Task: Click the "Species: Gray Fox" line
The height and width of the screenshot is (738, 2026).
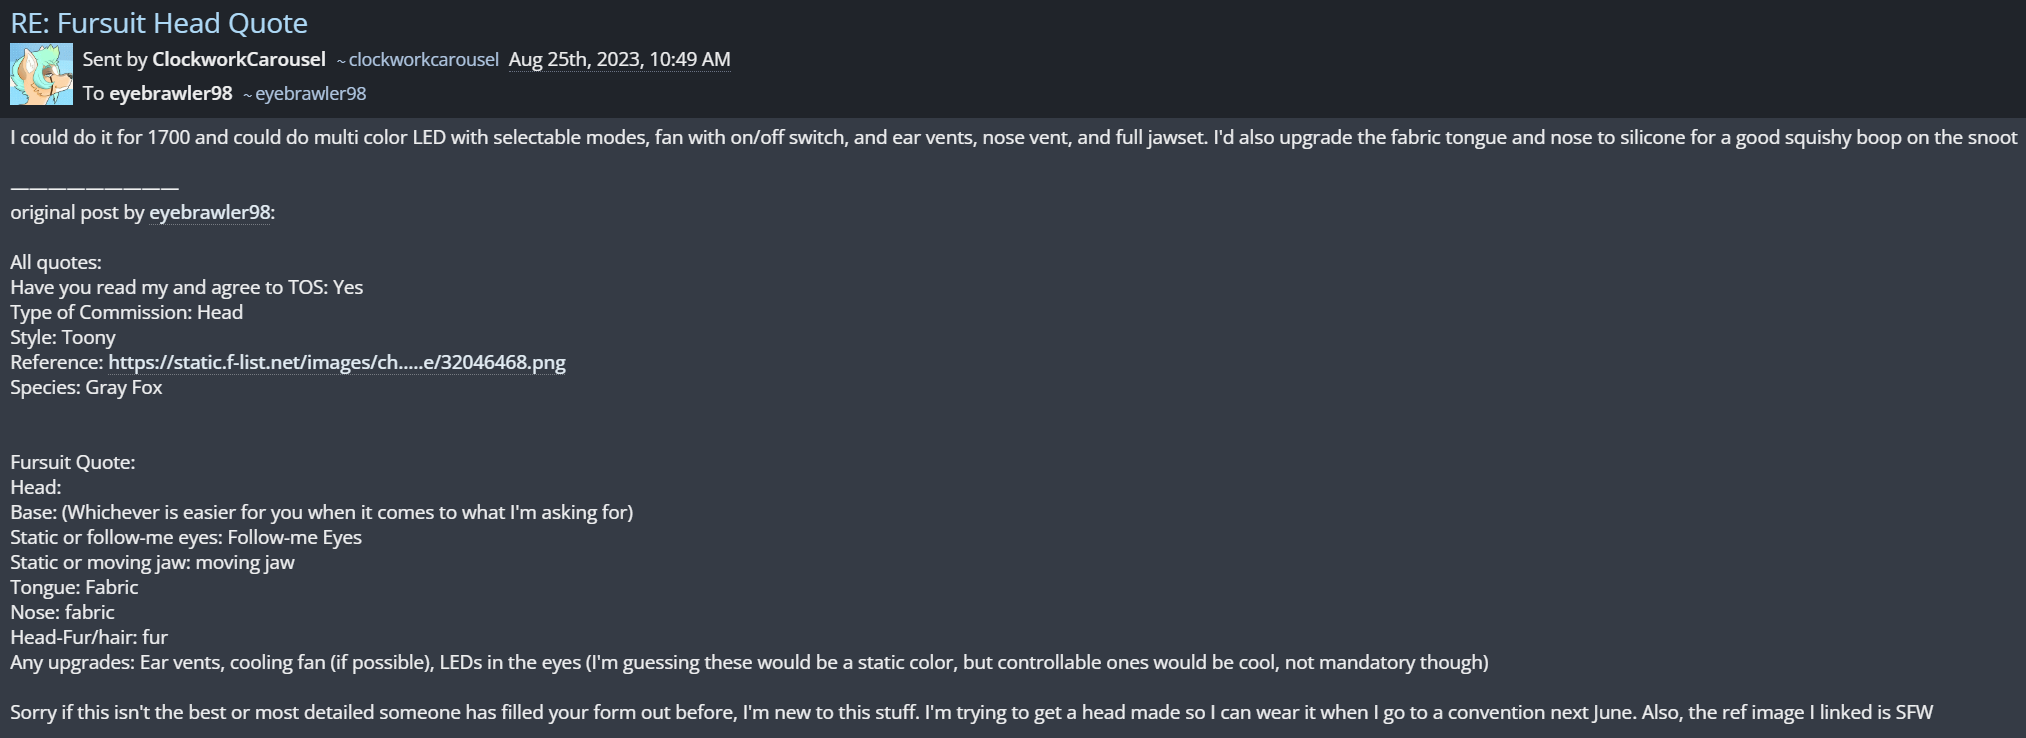Action: click(86, 387)
